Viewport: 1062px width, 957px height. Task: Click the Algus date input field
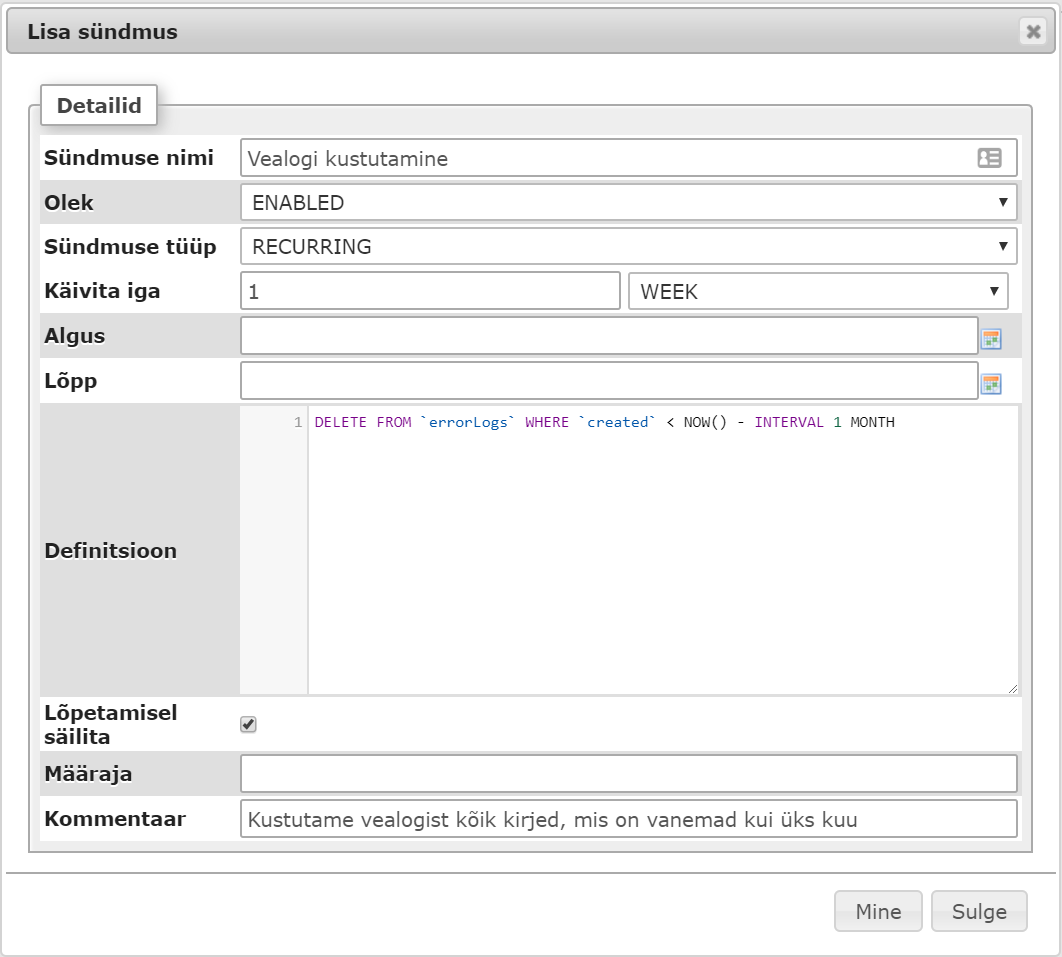click(x=608, y=336)
